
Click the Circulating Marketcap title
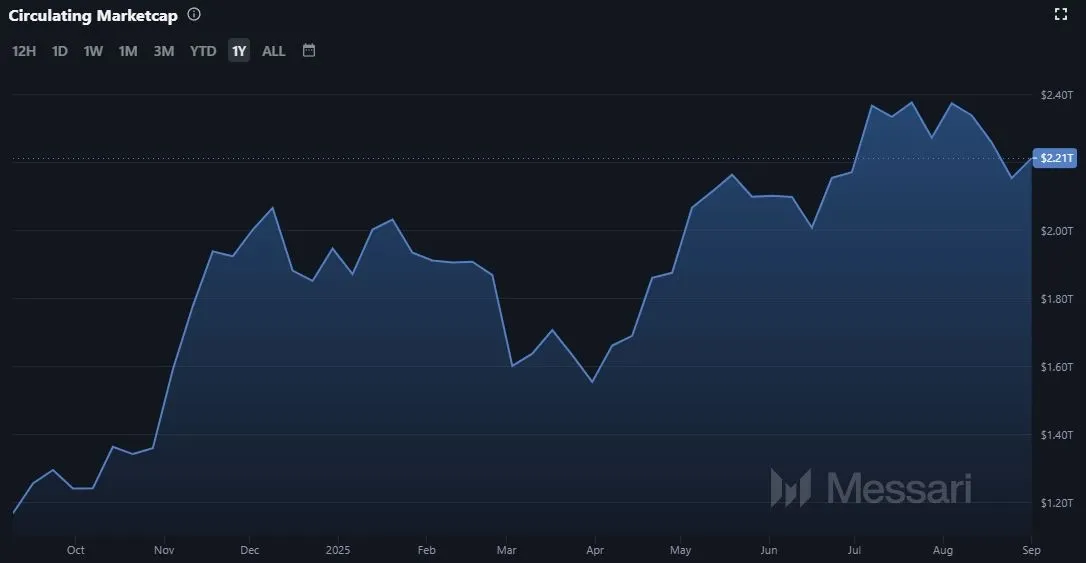pyautogui.click(x=93, y=15)
